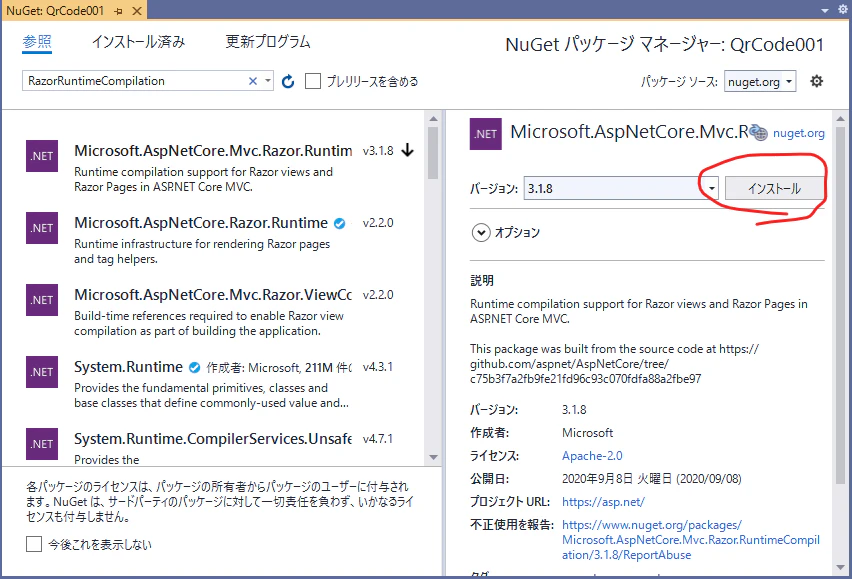This screenshot has width=852, height=579.
Task: Switch to インストール済み tab
Action: (139, 41)
